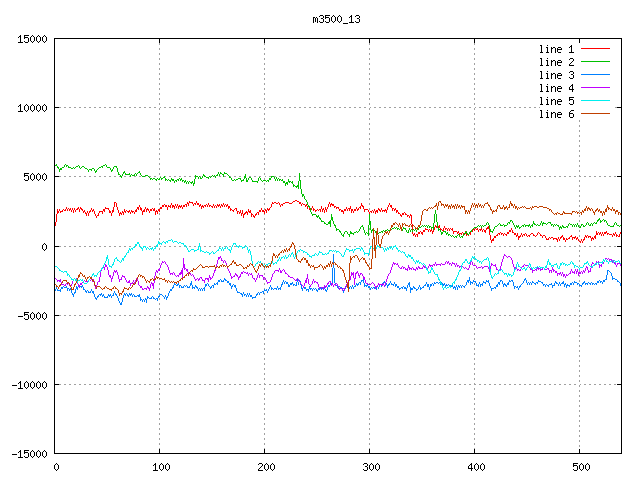This screenshot has height=480, width=640.
Task: Click the blue line 3 legend sample
Action: tap(594, 75)
